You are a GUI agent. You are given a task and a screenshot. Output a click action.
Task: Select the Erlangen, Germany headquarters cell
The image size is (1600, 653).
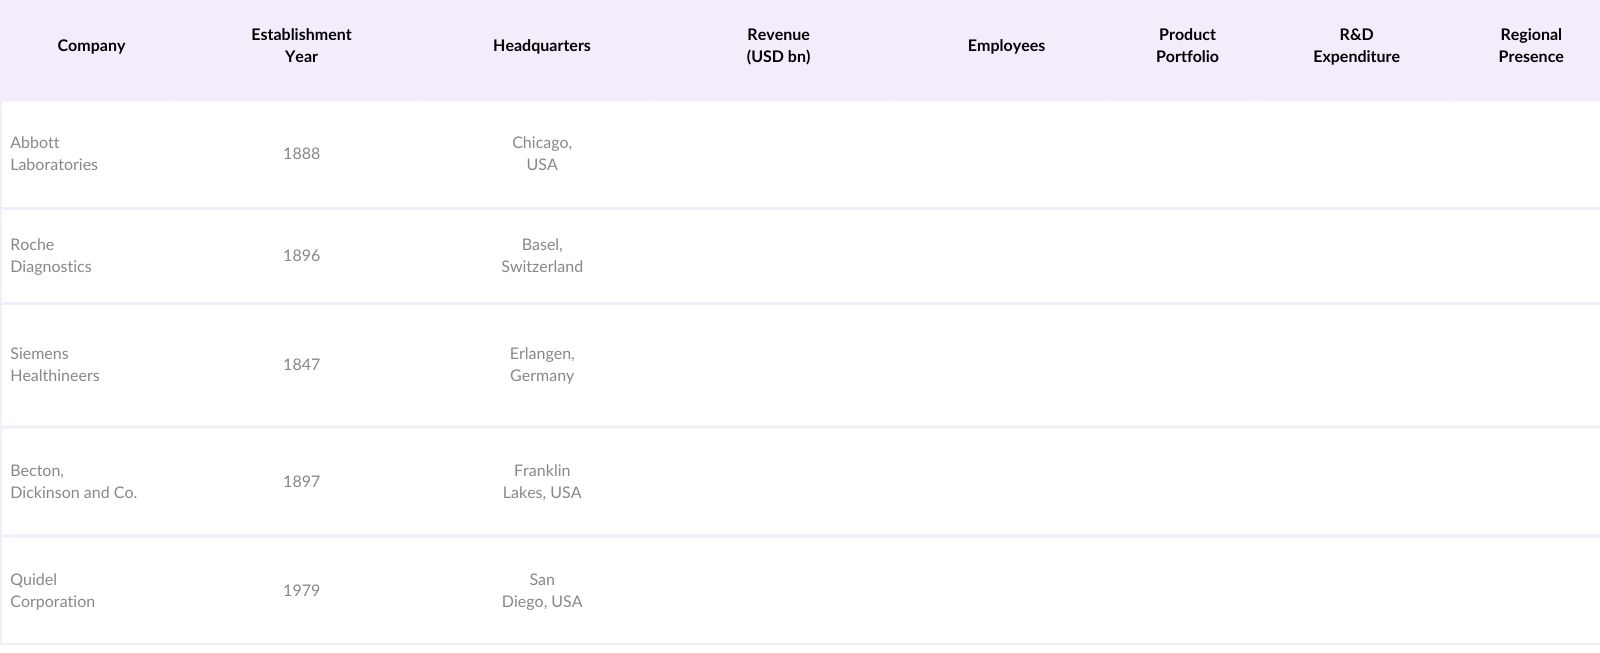pyautogui.click(x=542, y=365)
